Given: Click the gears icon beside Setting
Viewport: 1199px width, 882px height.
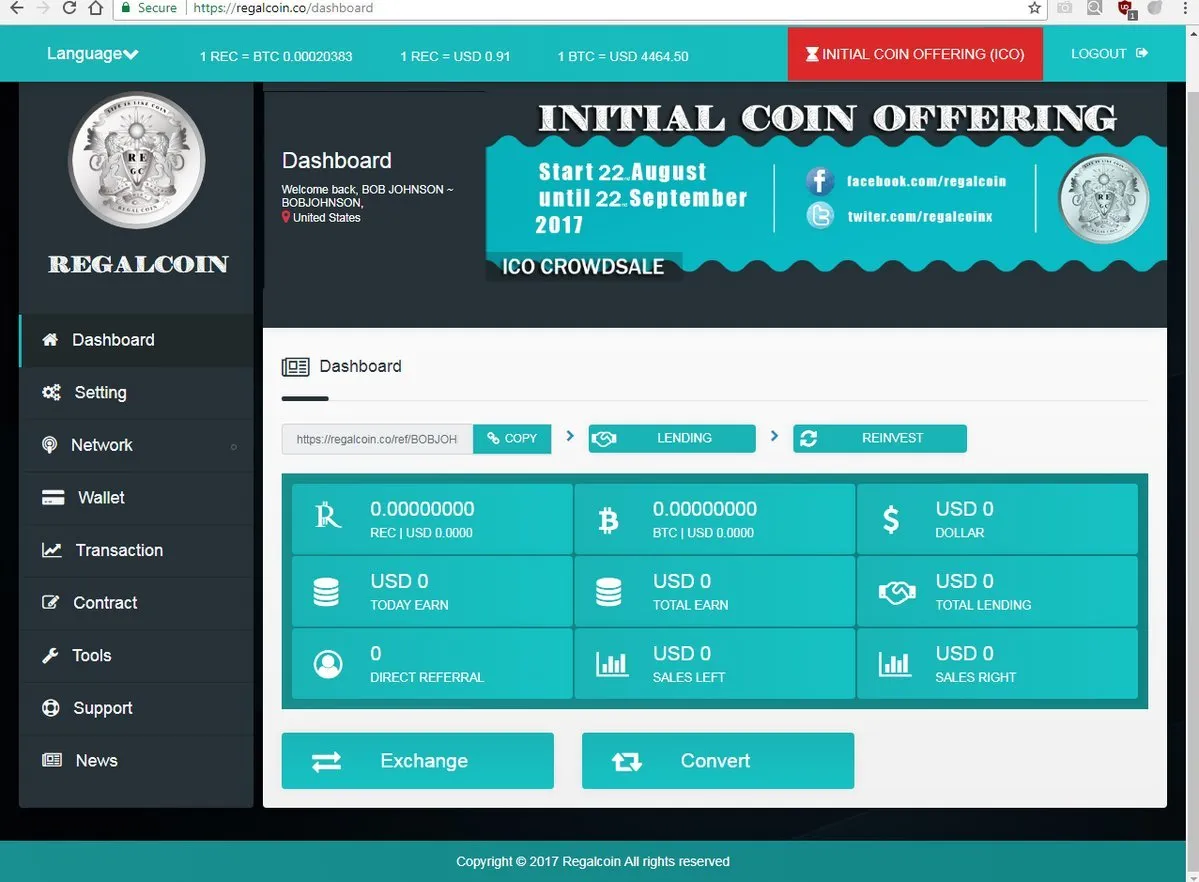Looking at the screenshot, I should coord(51,392).
